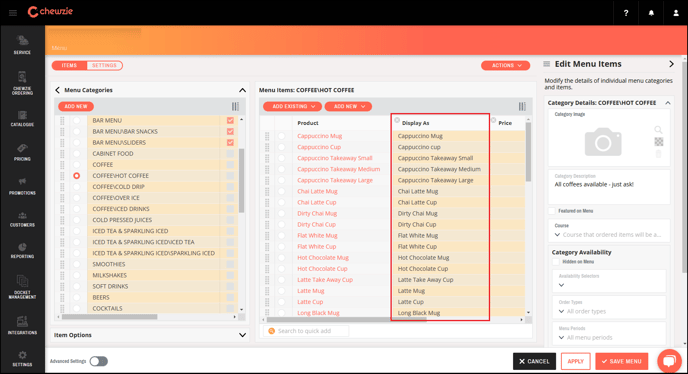Select the CABINET FOOD radio button
688x374 pixels.
click(77, 154)
